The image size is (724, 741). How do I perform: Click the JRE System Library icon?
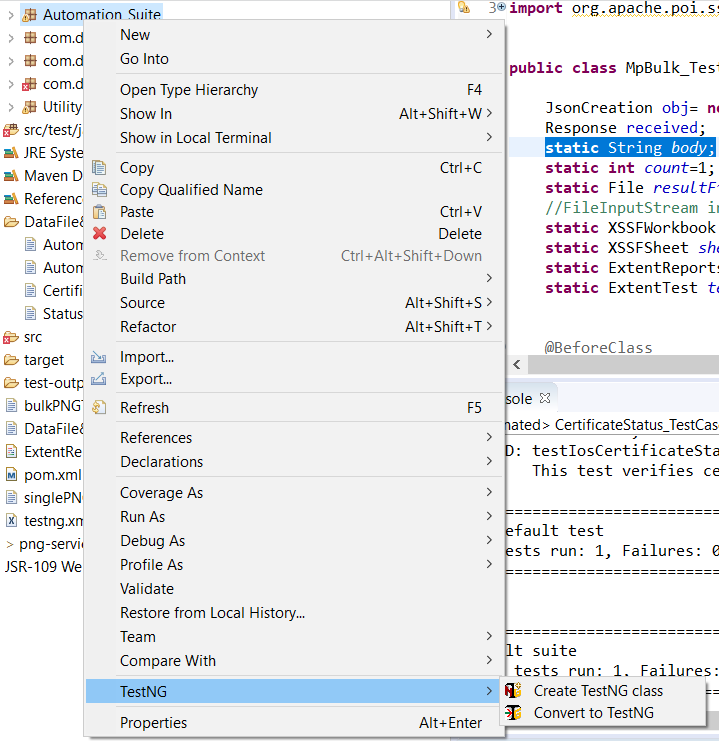click(x=11, y=153)
